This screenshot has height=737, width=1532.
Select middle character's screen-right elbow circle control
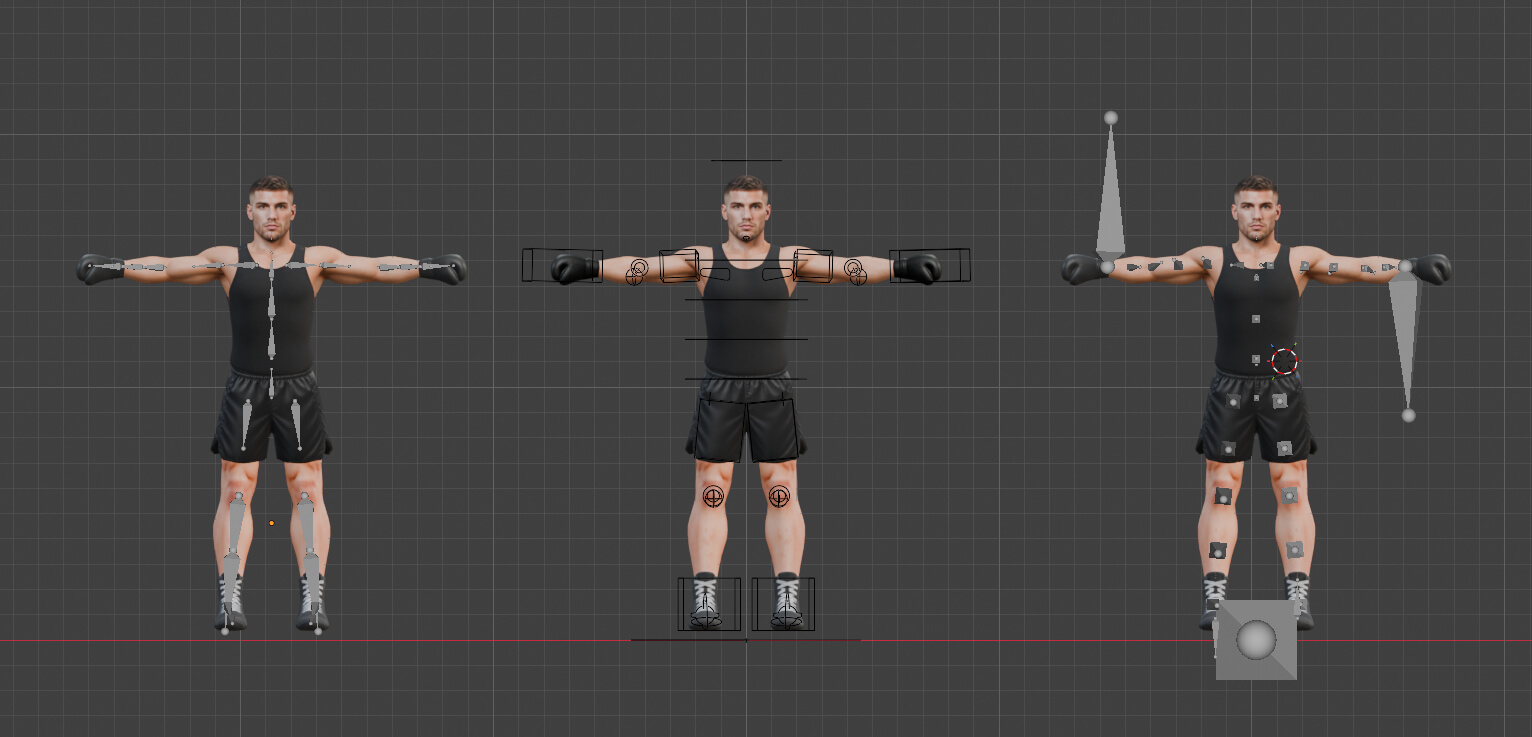click(x=854, y=270)
